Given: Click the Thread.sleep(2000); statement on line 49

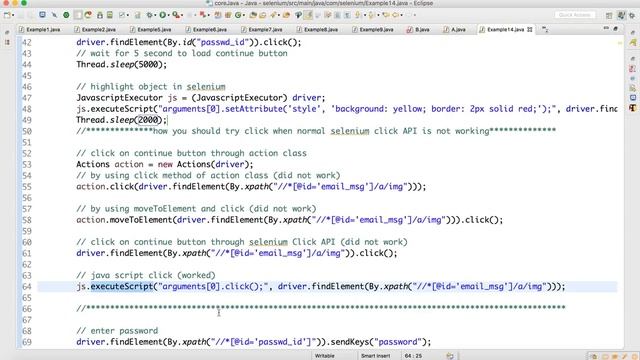Looking at the screenshot, I should [122, 120].
